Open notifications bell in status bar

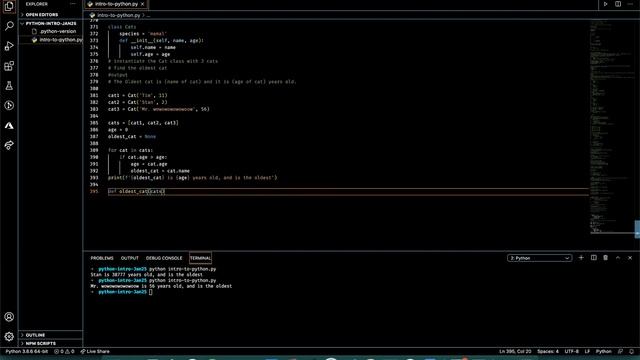click(631, 351)
